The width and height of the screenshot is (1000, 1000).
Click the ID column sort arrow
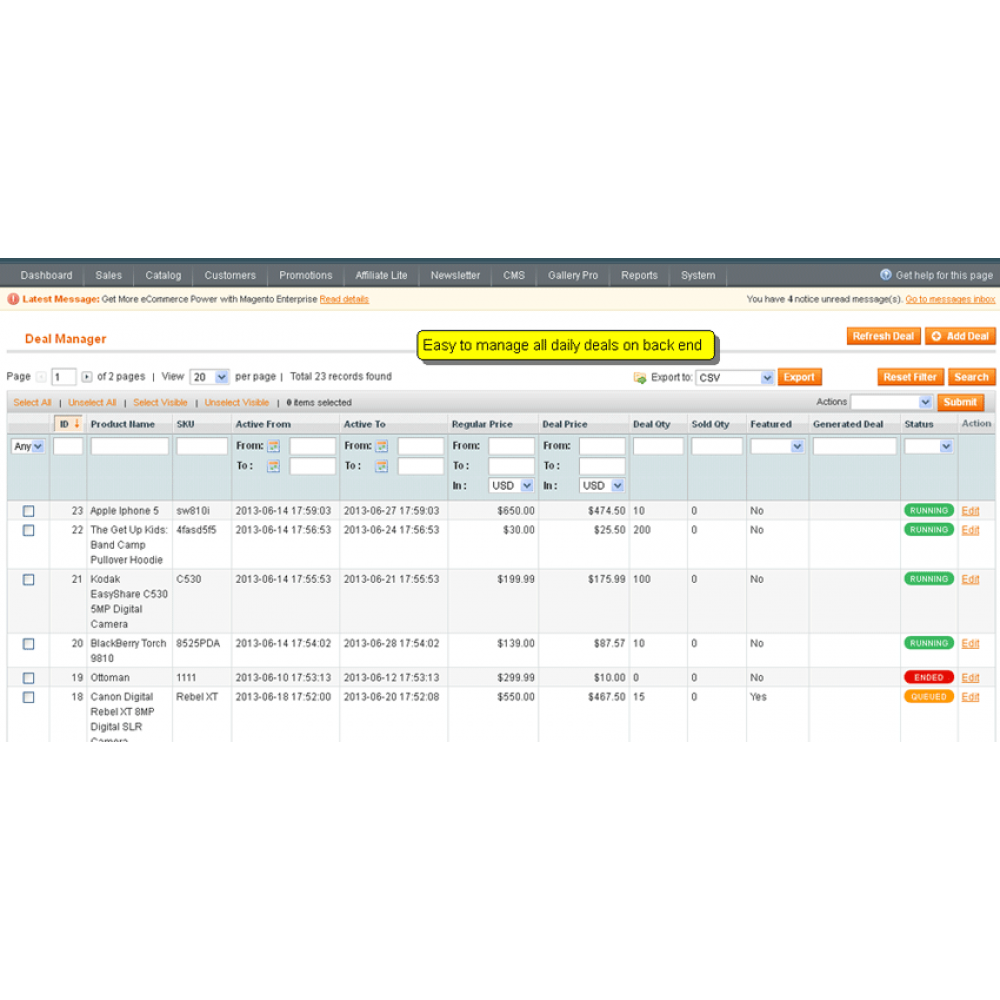74,423
